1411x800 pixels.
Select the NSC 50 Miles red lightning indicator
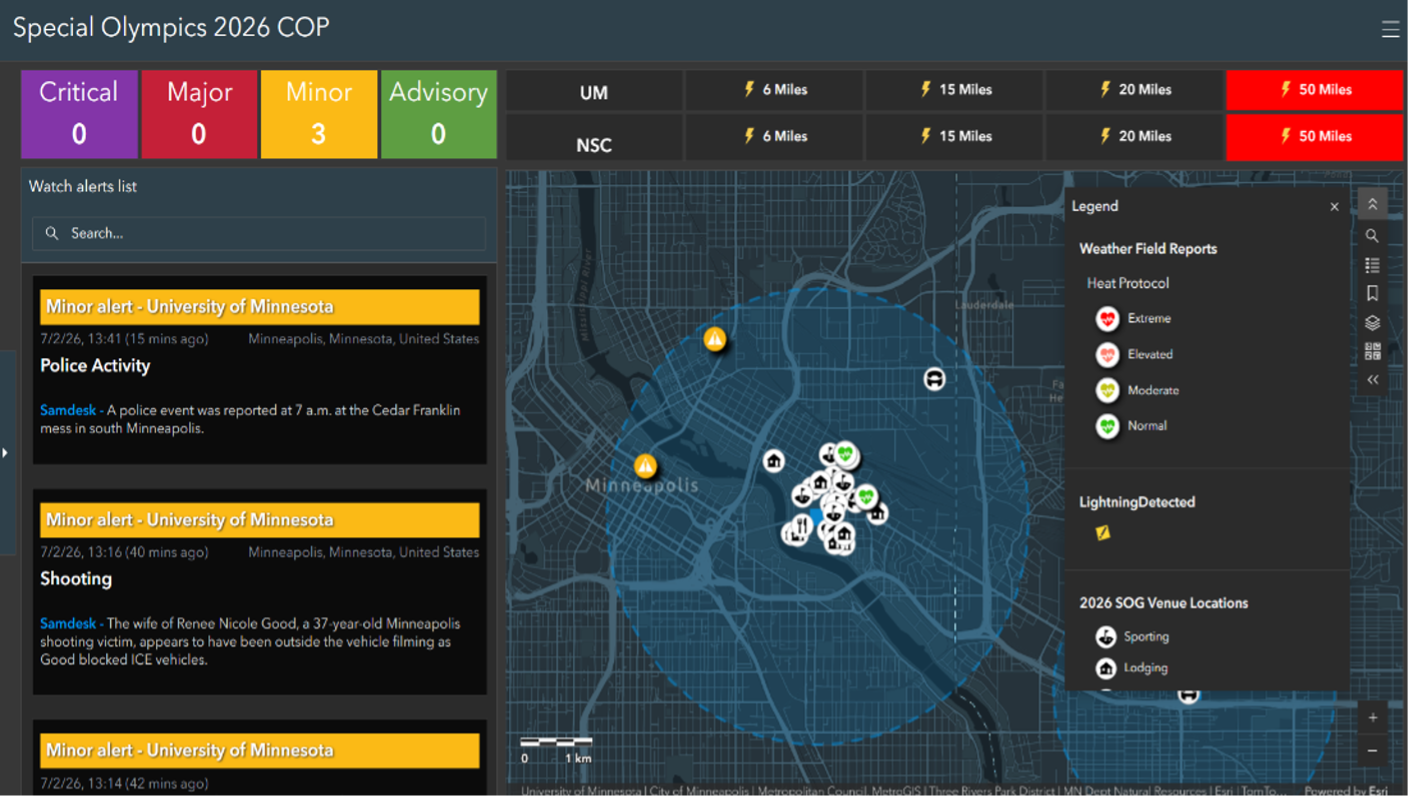click(x=1315, y=137)
